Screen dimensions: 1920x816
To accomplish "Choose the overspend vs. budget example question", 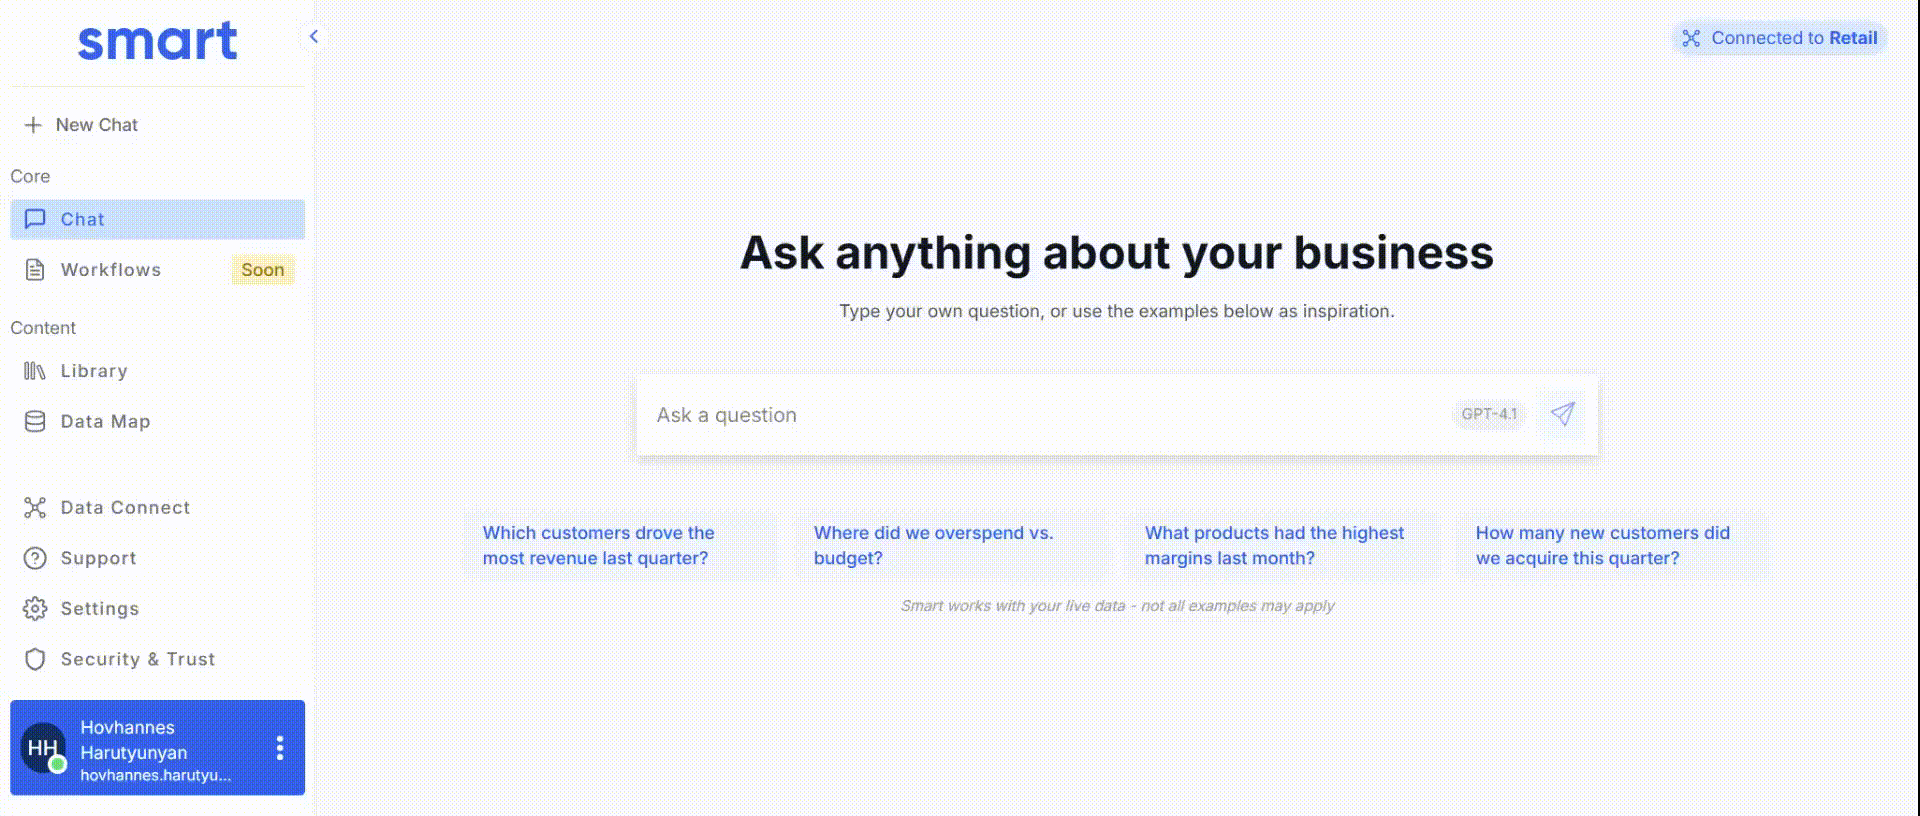I will point(933,546).
